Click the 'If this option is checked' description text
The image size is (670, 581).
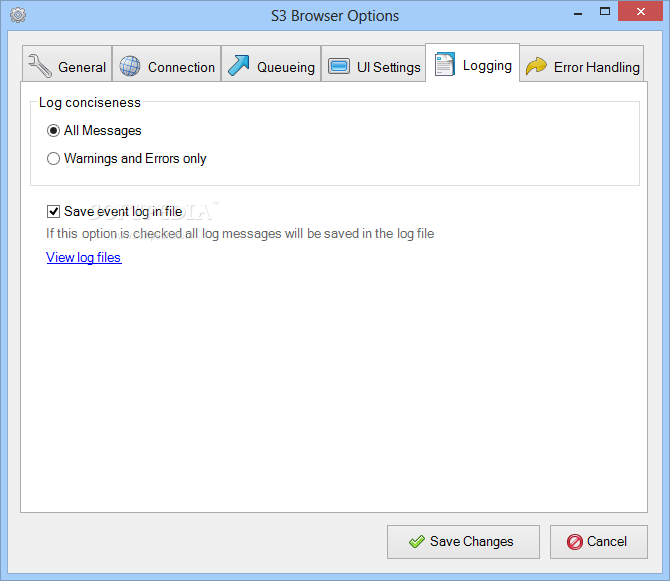click(240, 234)
